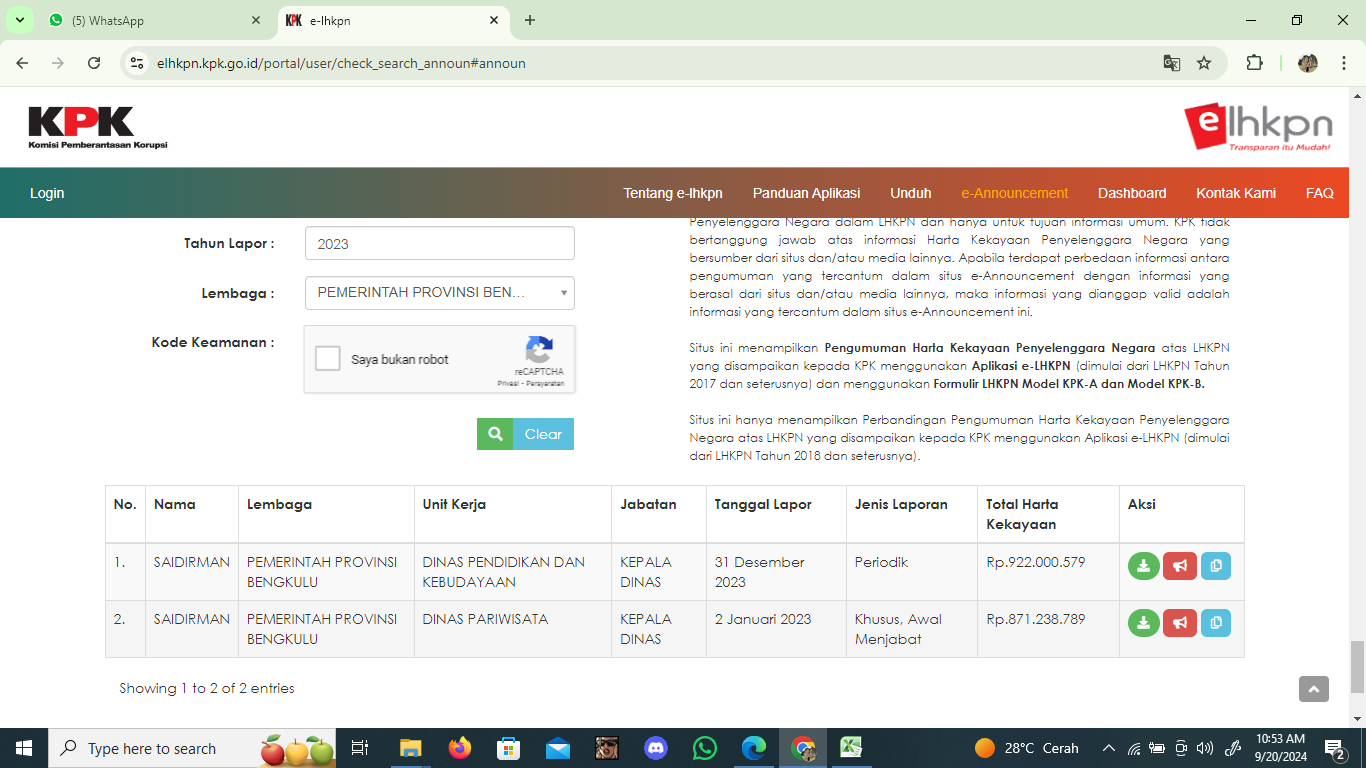Open the Google Translate icon in the address bar

1172,63
